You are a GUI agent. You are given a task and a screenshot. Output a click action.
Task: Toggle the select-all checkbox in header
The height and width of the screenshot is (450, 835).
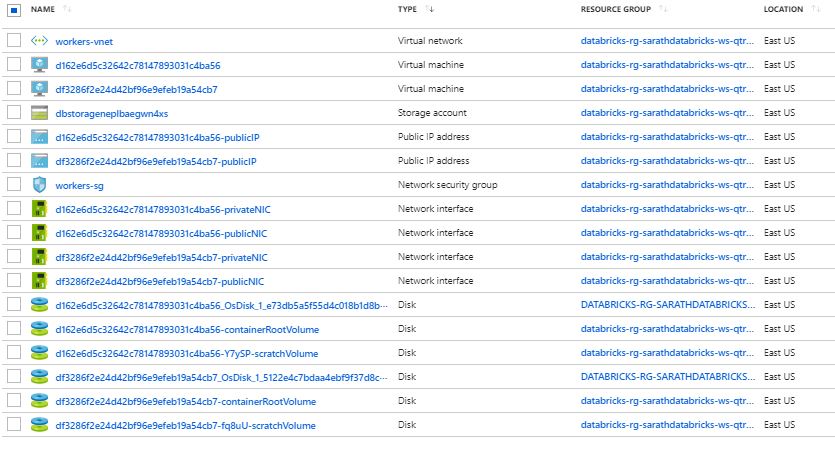(14, 10)
